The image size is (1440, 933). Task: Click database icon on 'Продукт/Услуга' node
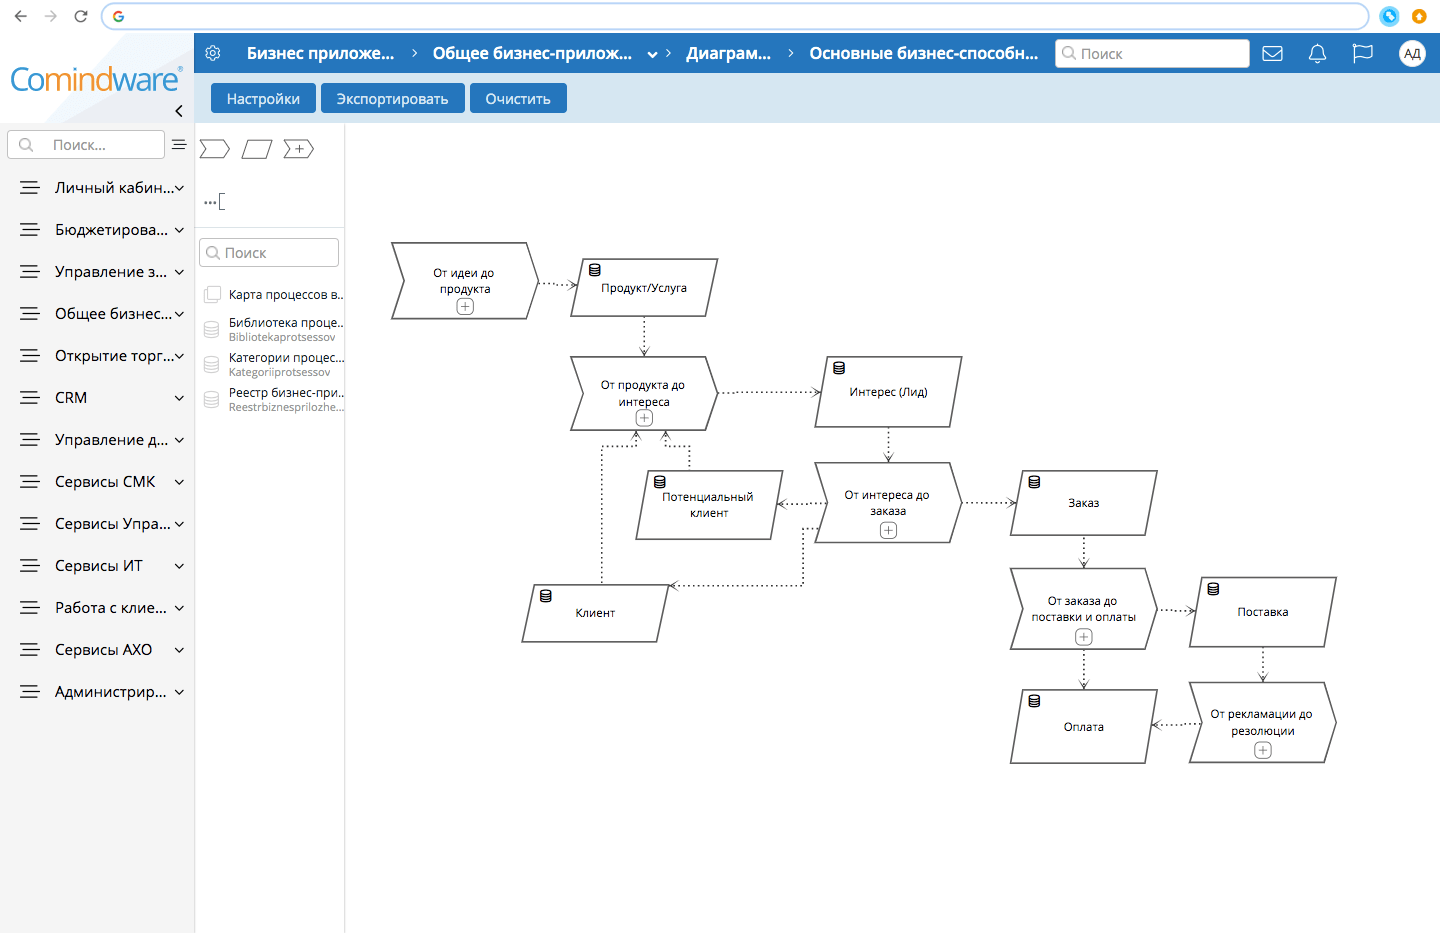click(594, 270)
